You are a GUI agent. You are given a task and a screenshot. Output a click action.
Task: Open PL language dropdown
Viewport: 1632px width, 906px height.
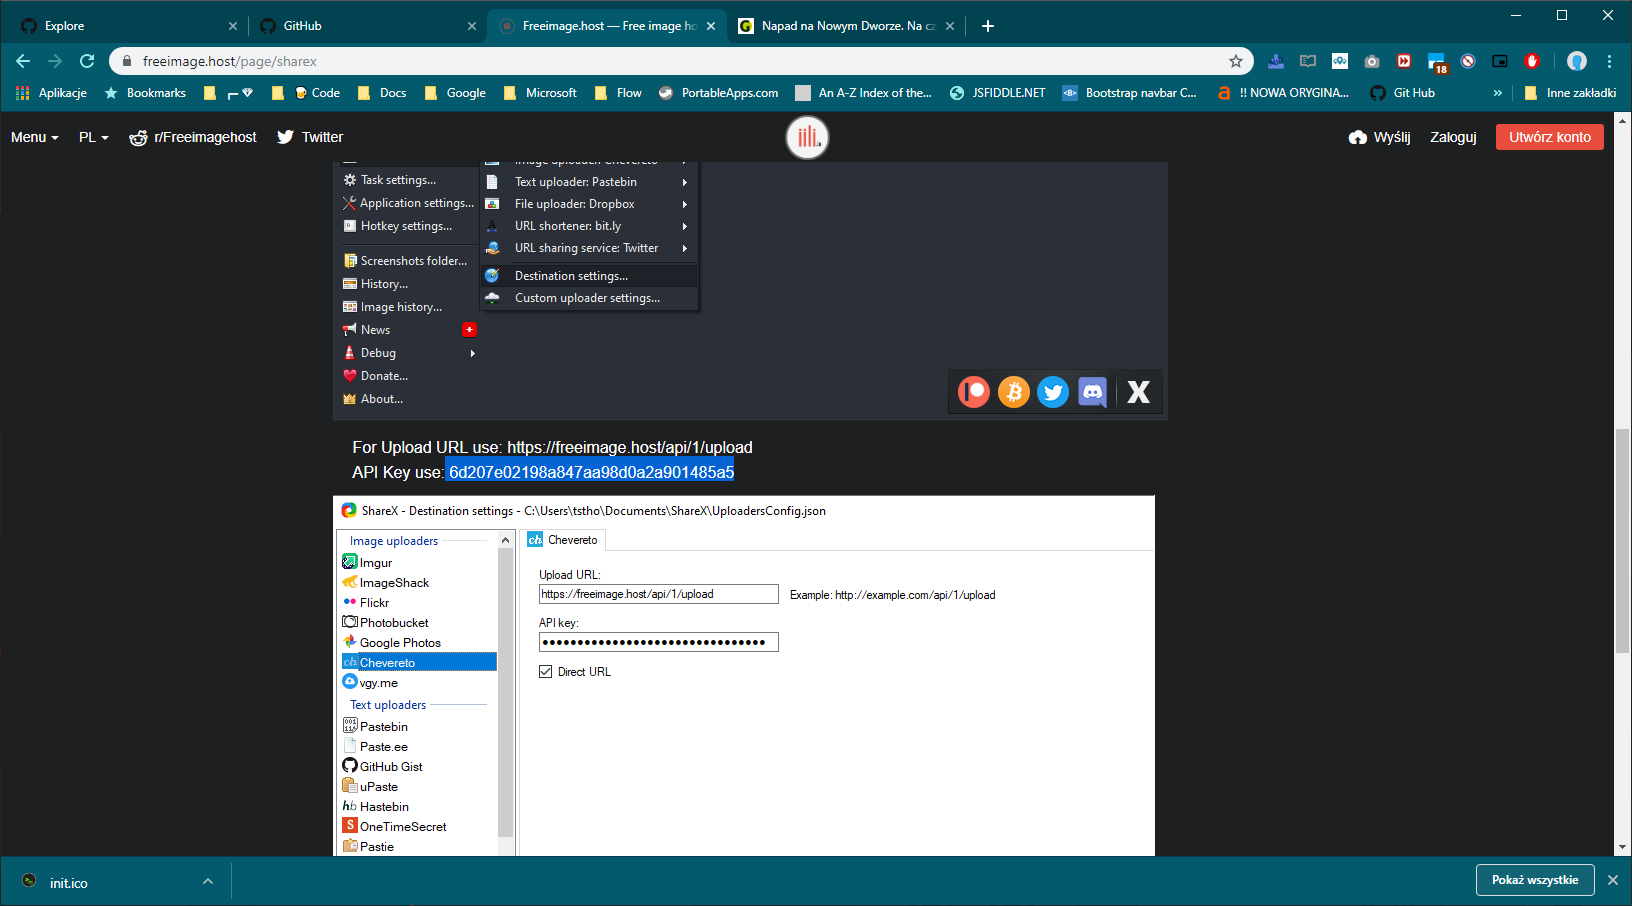coord(94,137)
